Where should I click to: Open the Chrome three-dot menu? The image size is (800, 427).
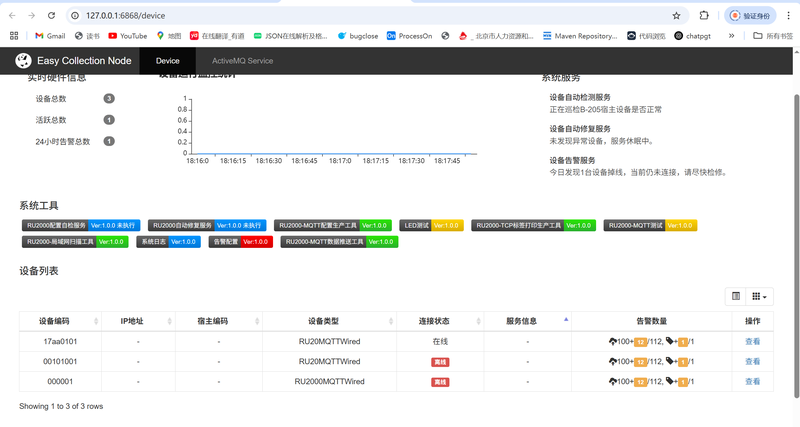pos(789,16)
